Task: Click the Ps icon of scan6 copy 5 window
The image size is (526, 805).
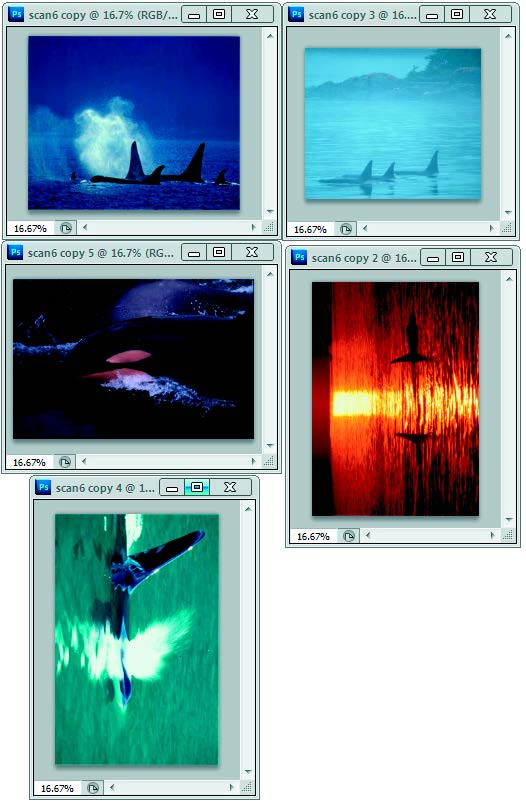Action: coord(15,252)
